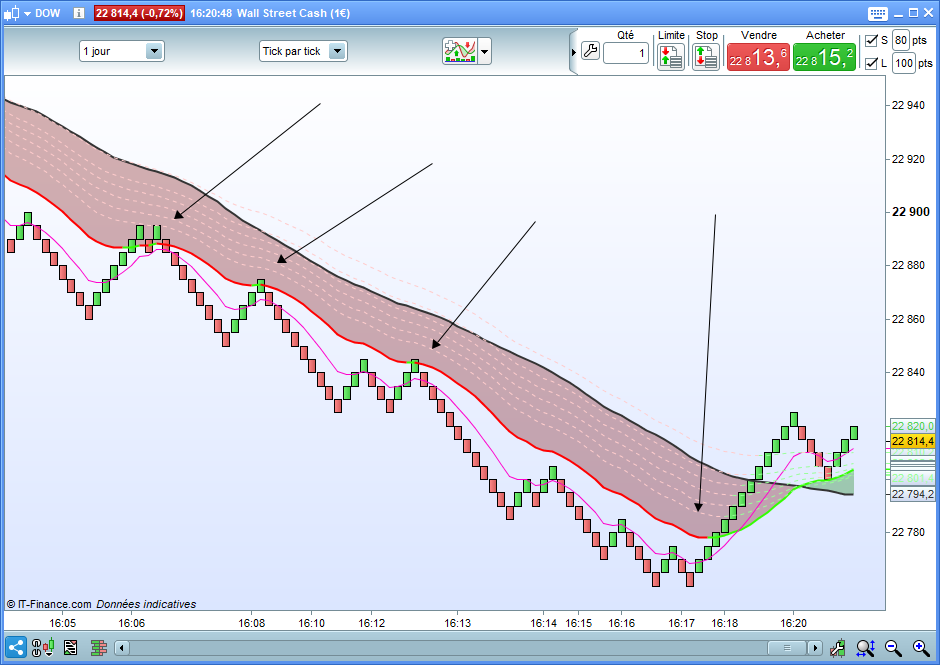Open the order list icon
The image size is (940, 665).
tap(71, 648)
